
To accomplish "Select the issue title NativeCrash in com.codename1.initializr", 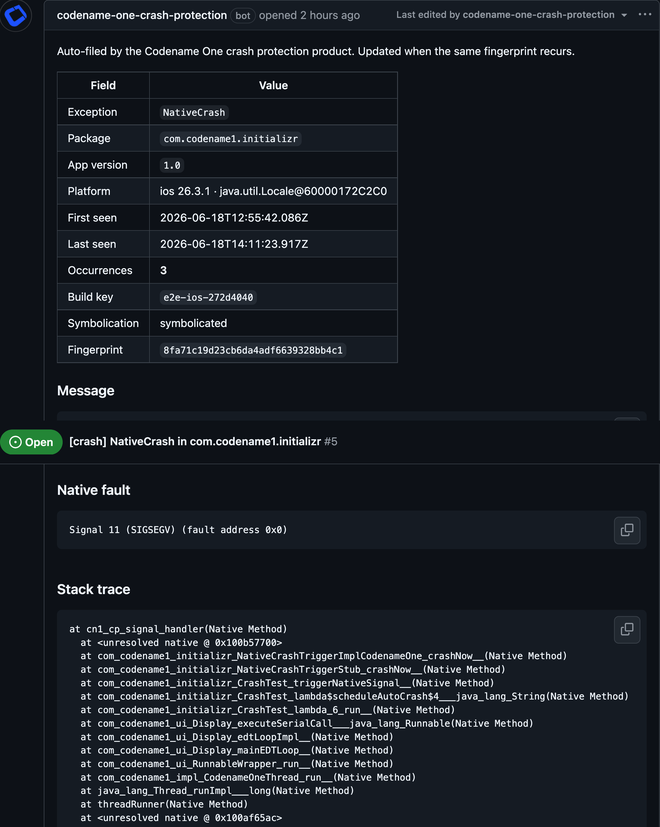I will 195,441.
